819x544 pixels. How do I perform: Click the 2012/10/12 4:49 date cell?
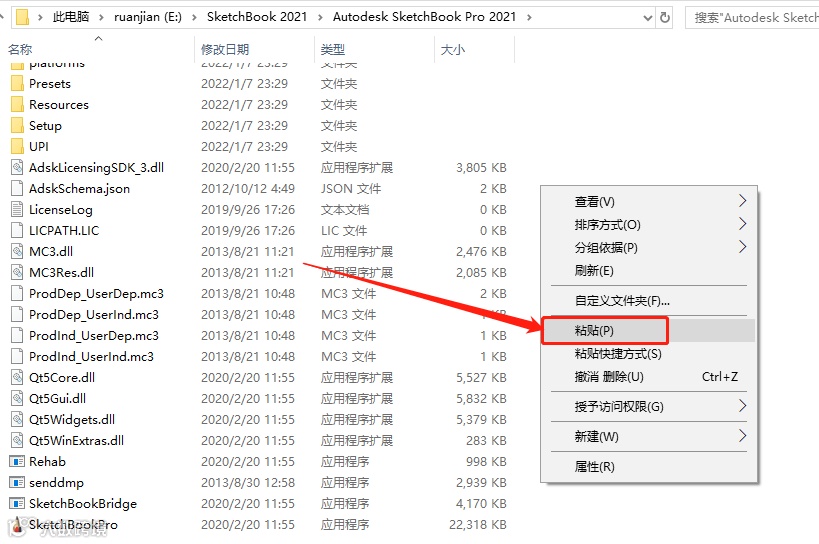click(248, 188)
